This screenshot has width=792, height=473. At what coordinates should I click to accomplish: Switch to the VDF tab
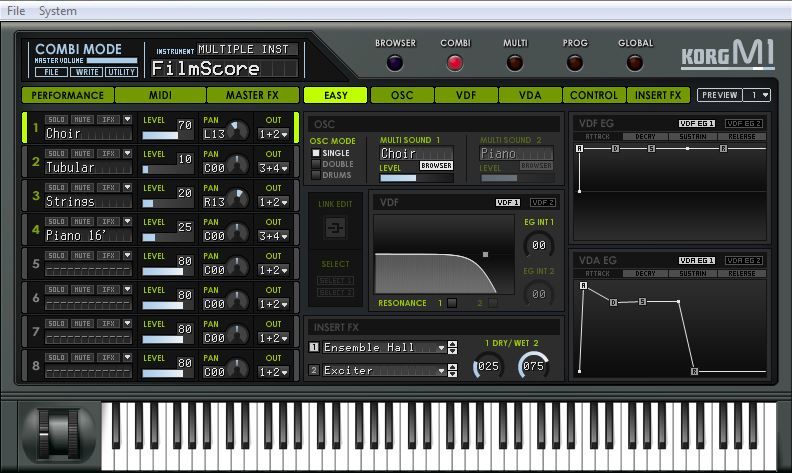466,95
